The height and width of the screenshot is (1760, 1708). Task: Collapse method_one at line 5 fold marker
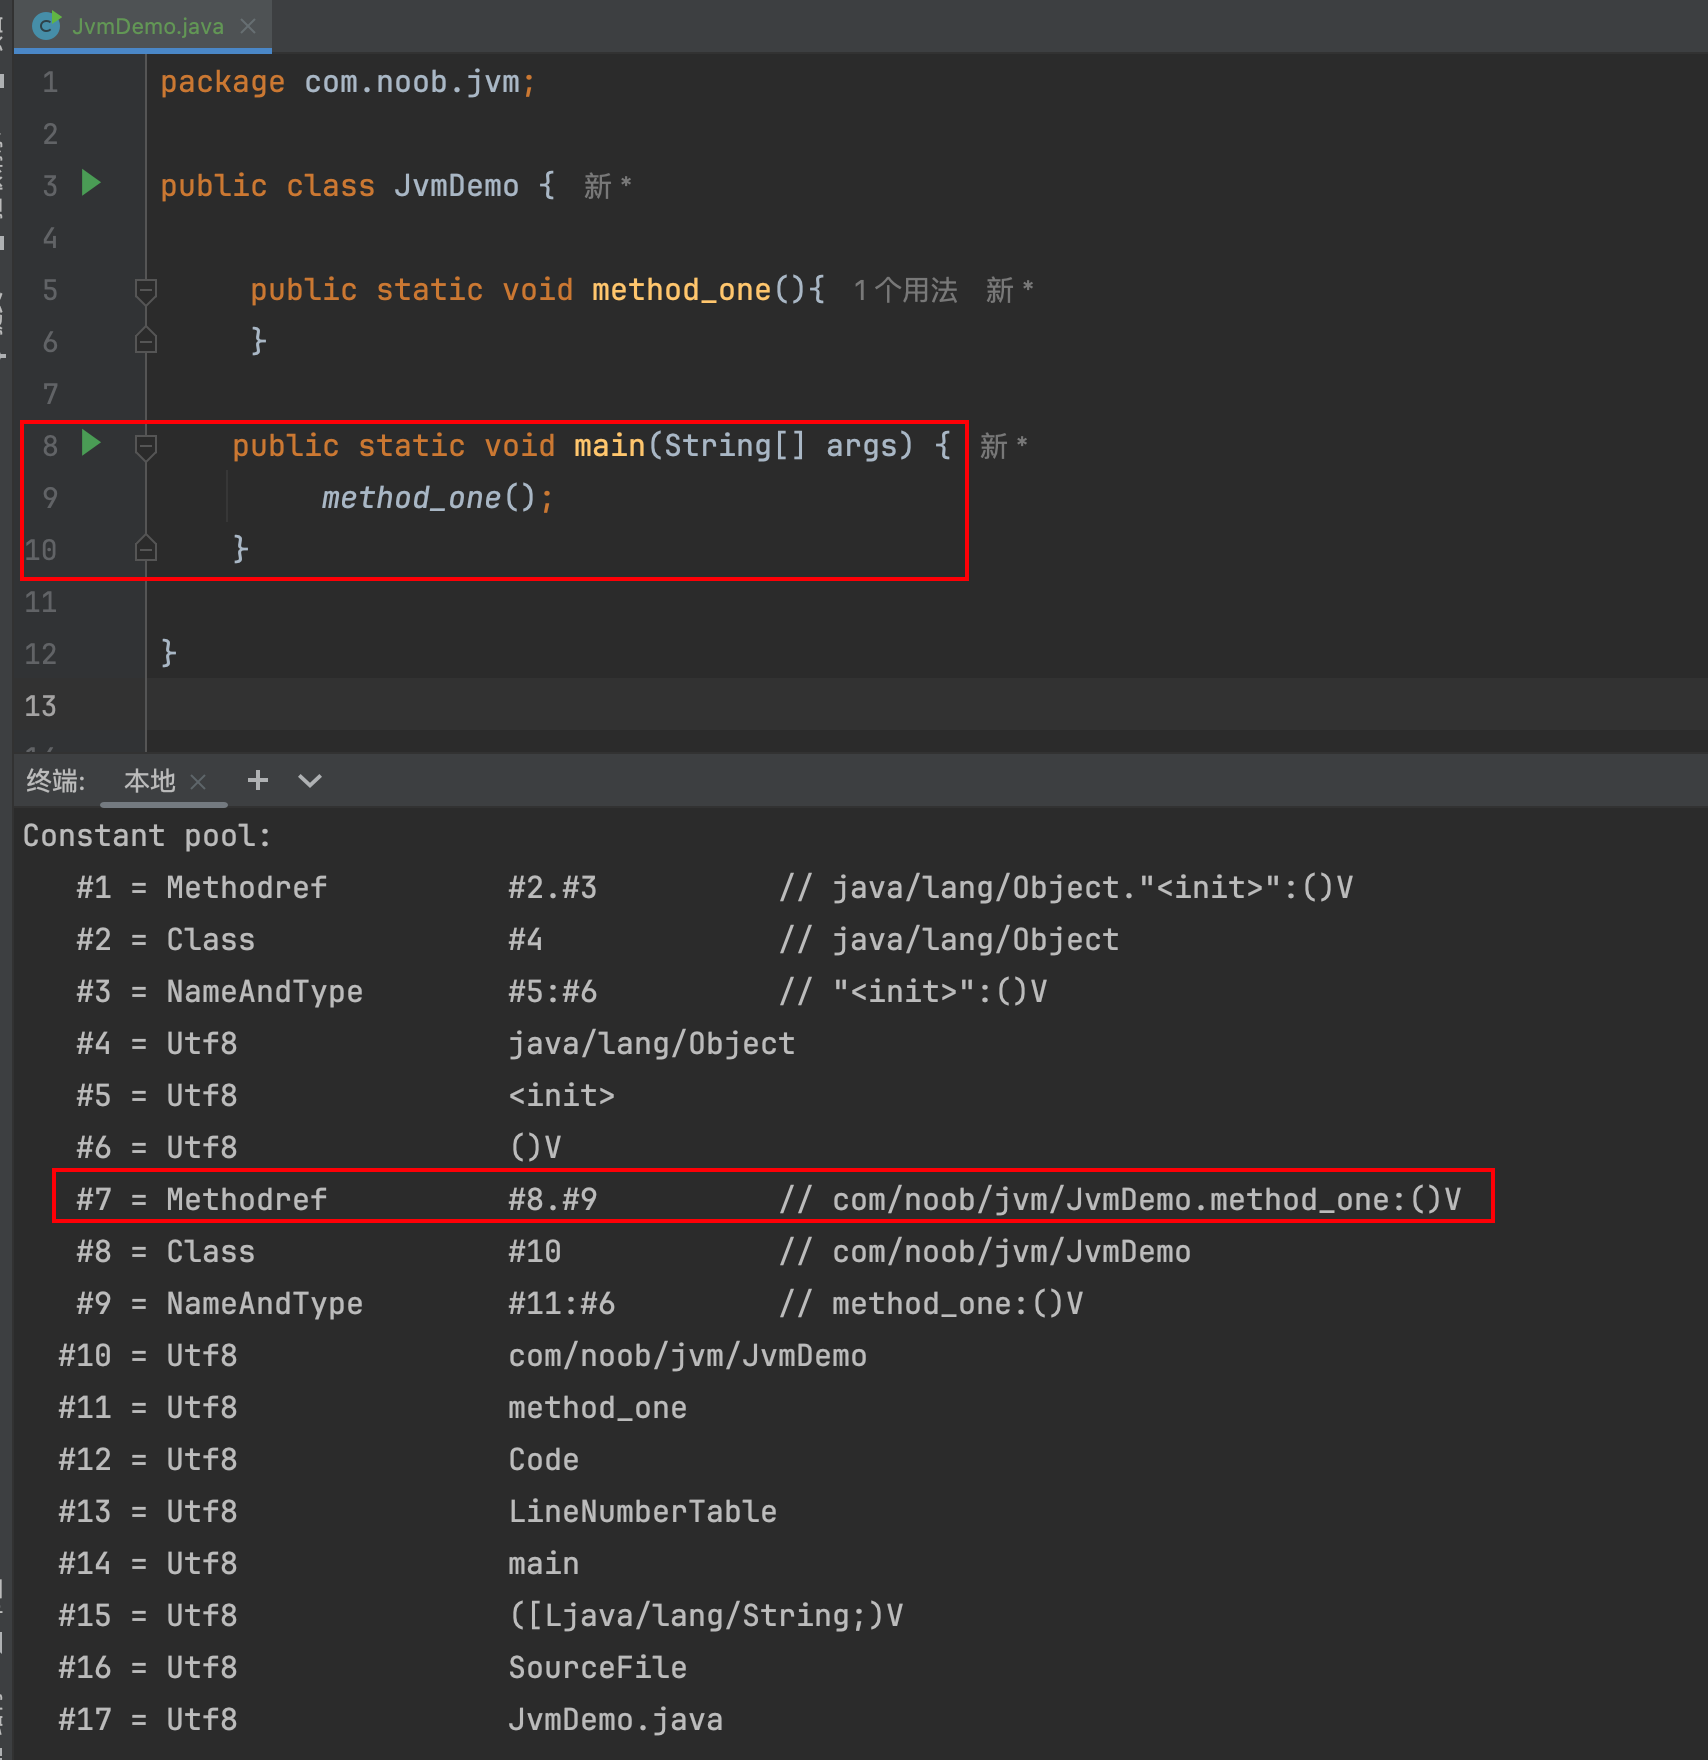point(146,291)
